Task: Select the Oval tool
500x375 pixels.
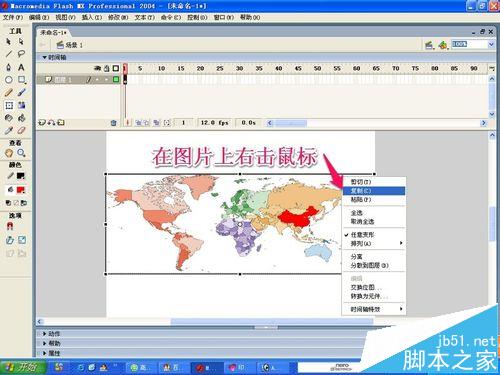Action: point(9,80)
